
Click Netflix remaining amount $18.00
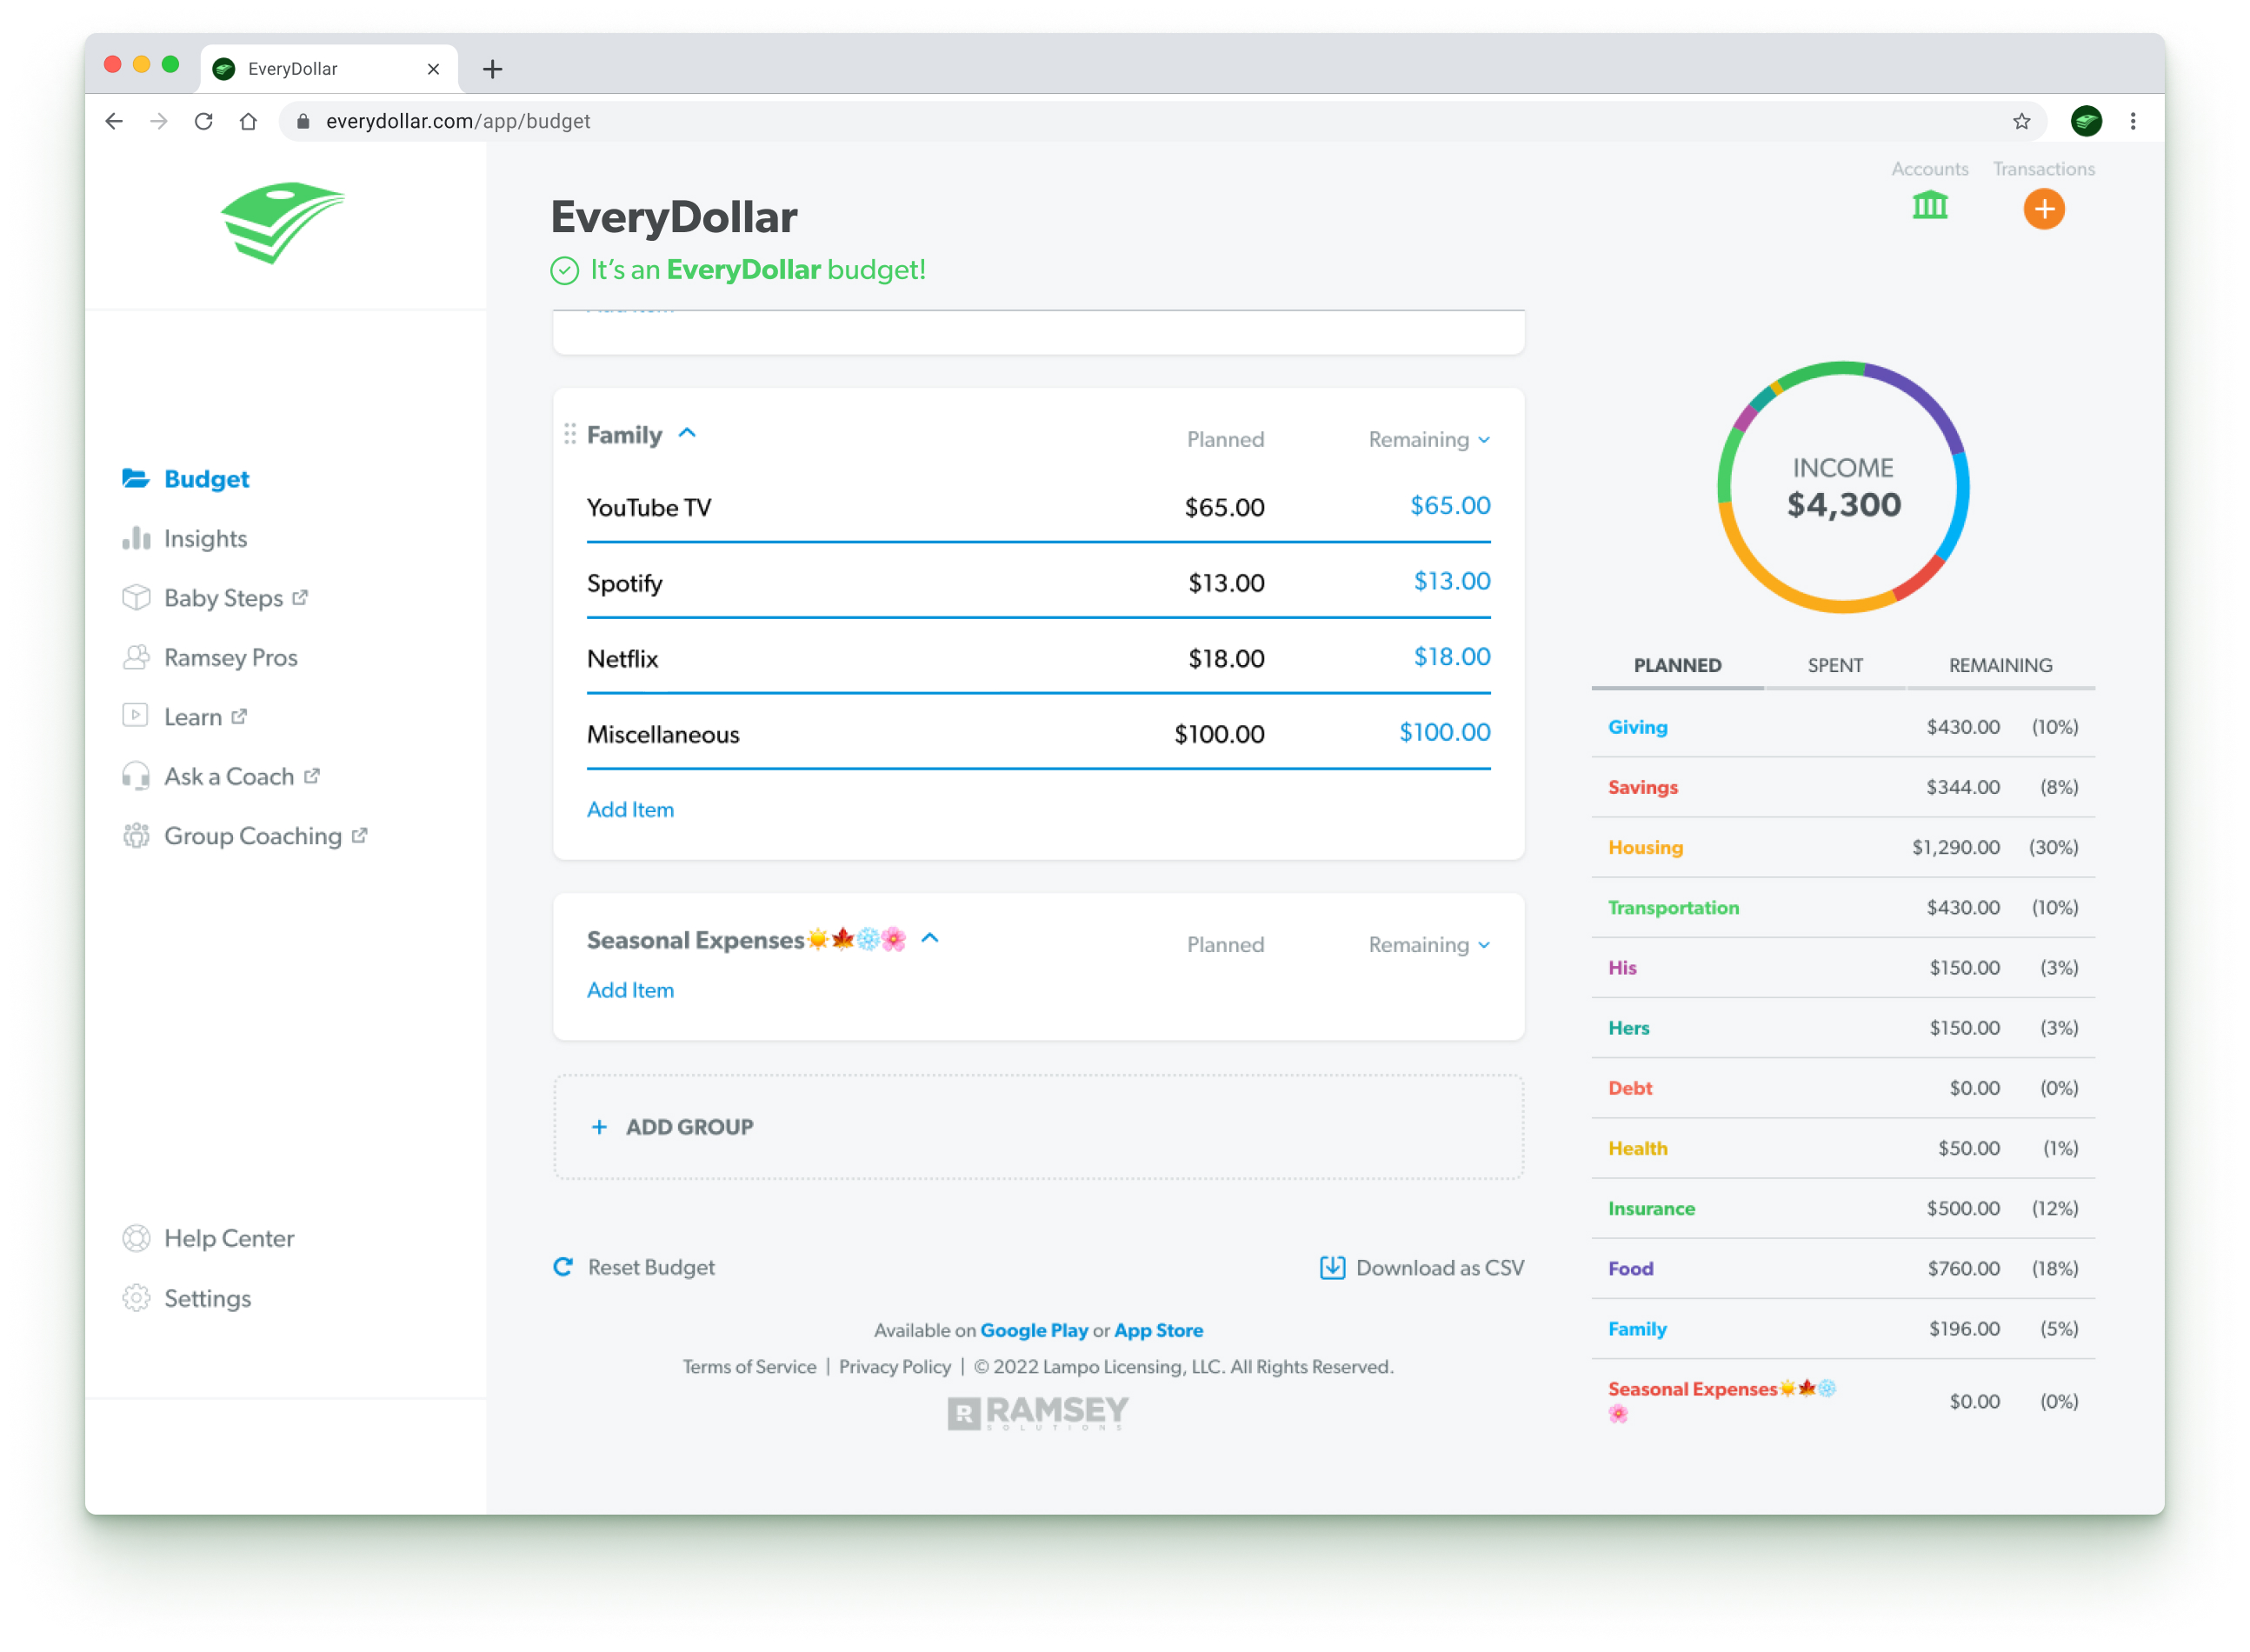1451,657
